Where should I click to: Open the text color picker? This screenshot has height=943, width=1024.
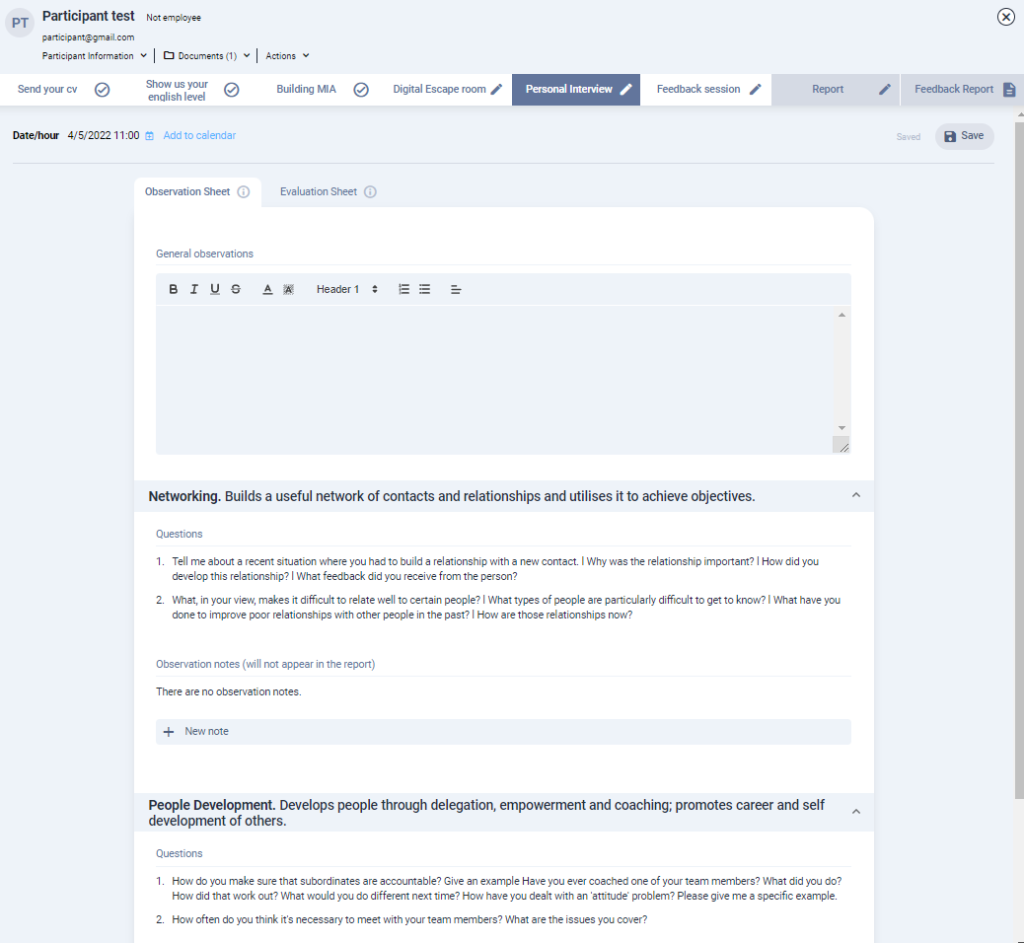point(267,289)
